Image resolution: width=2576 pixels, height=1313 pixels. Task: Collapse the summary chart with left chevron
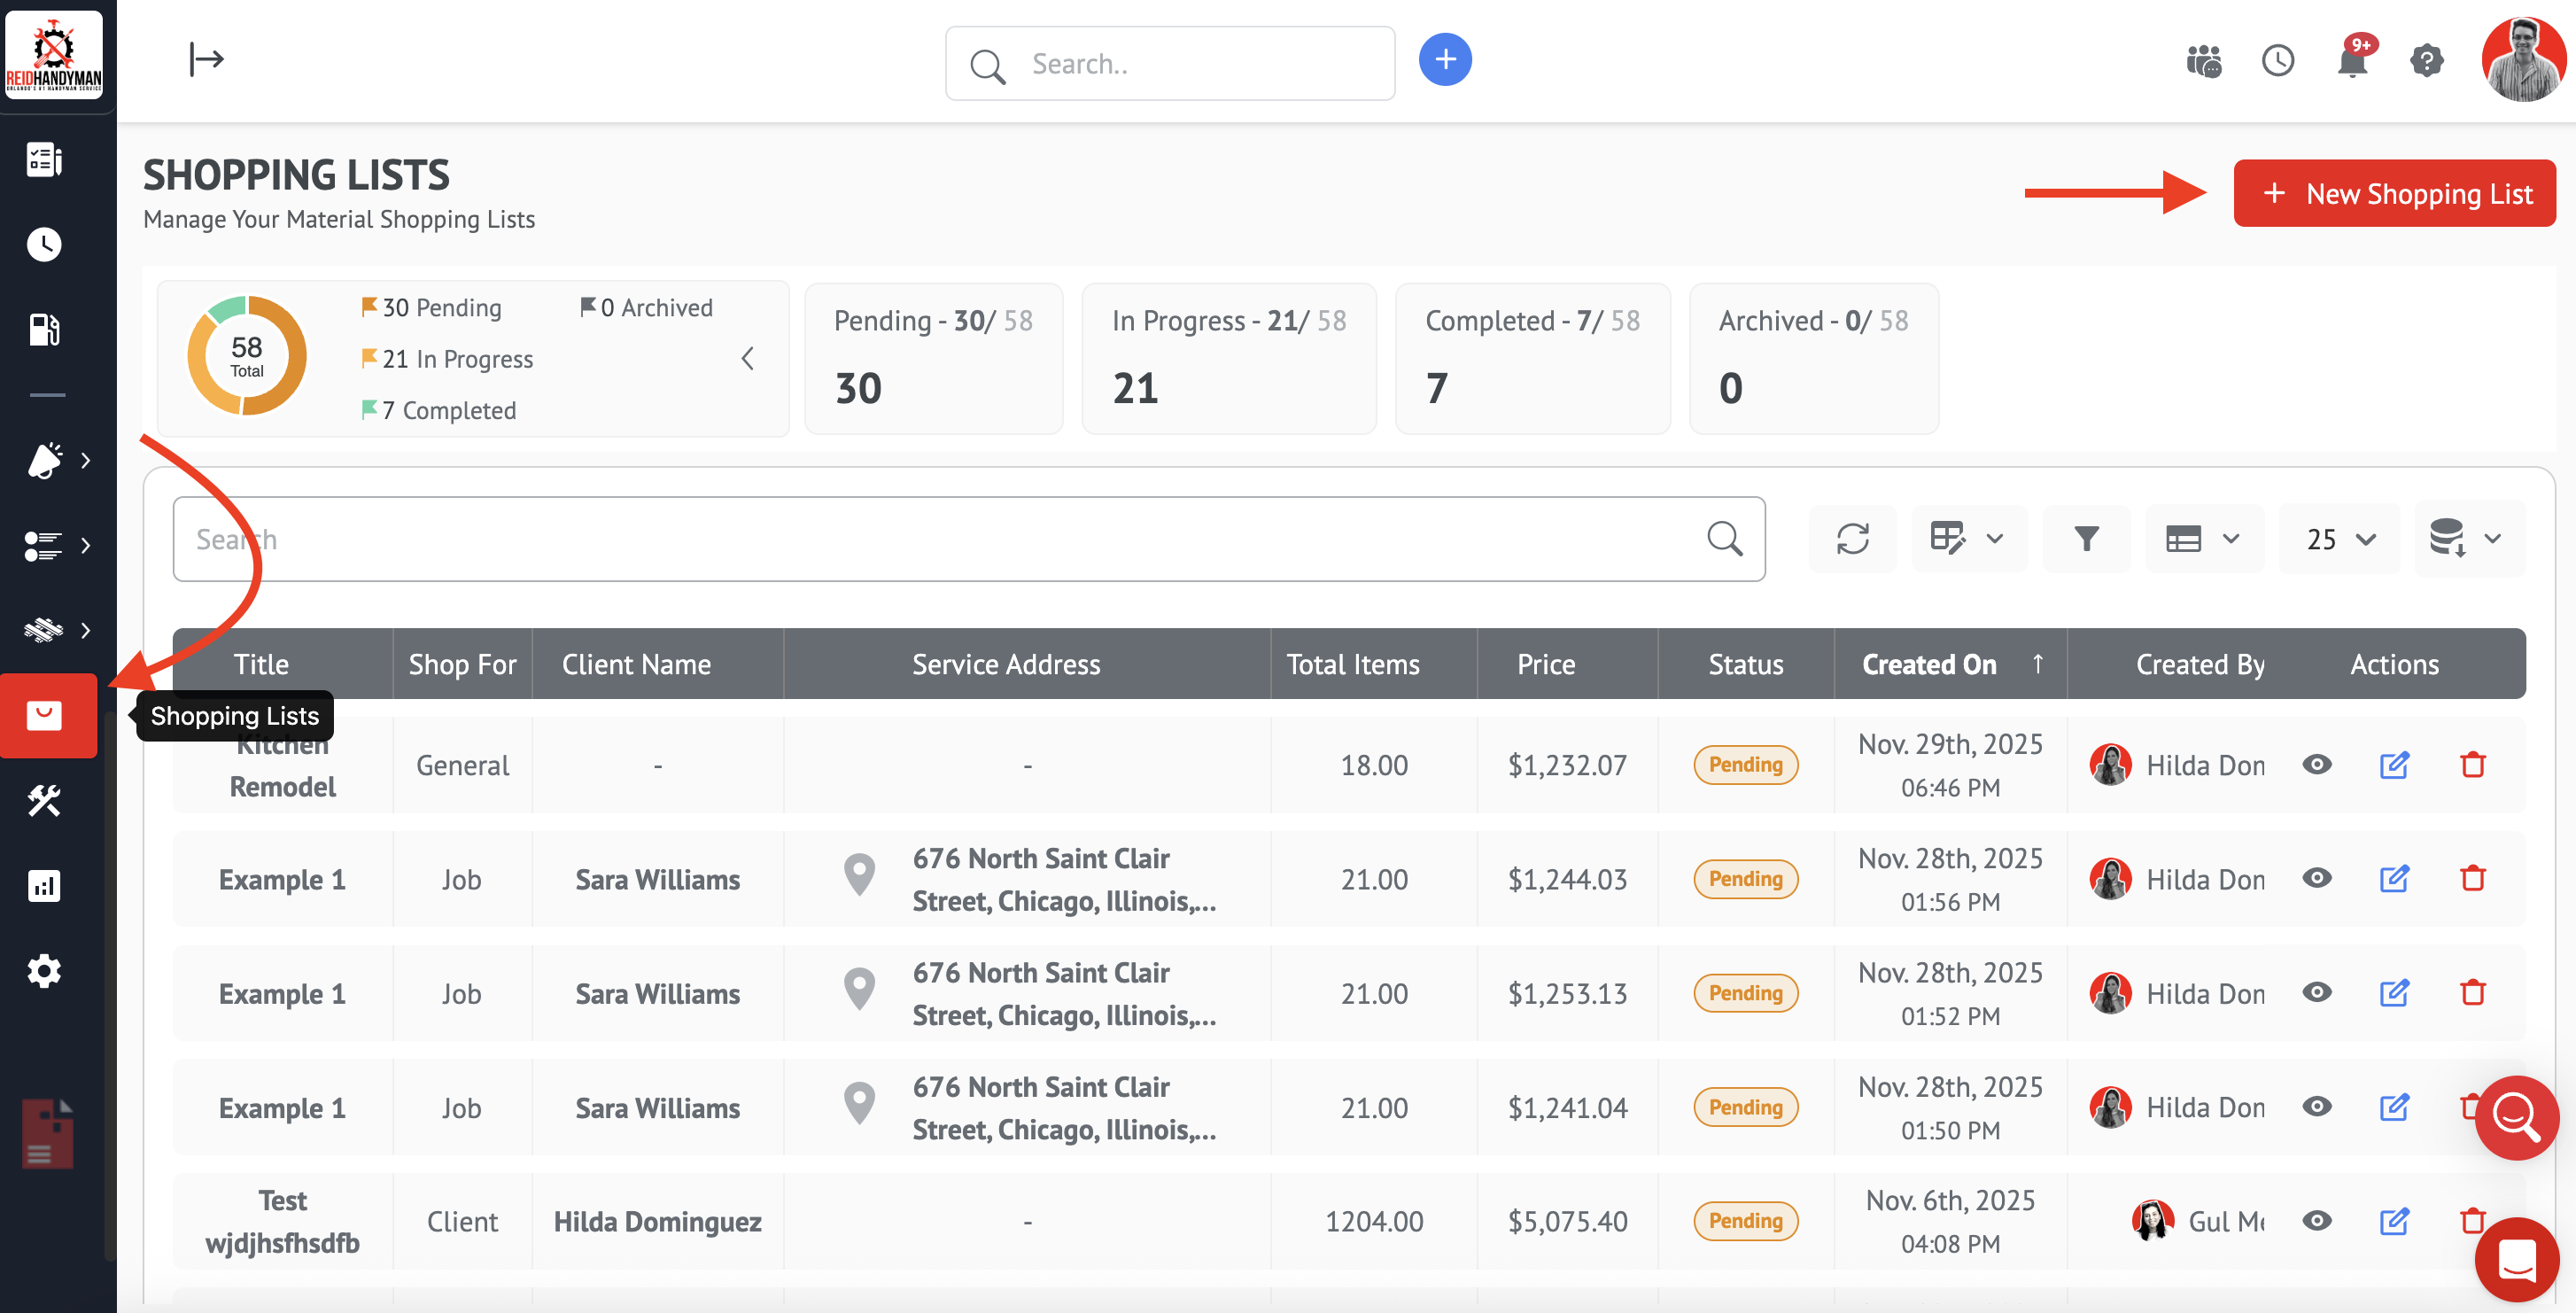pyautogui.click(x=747, y=359)
